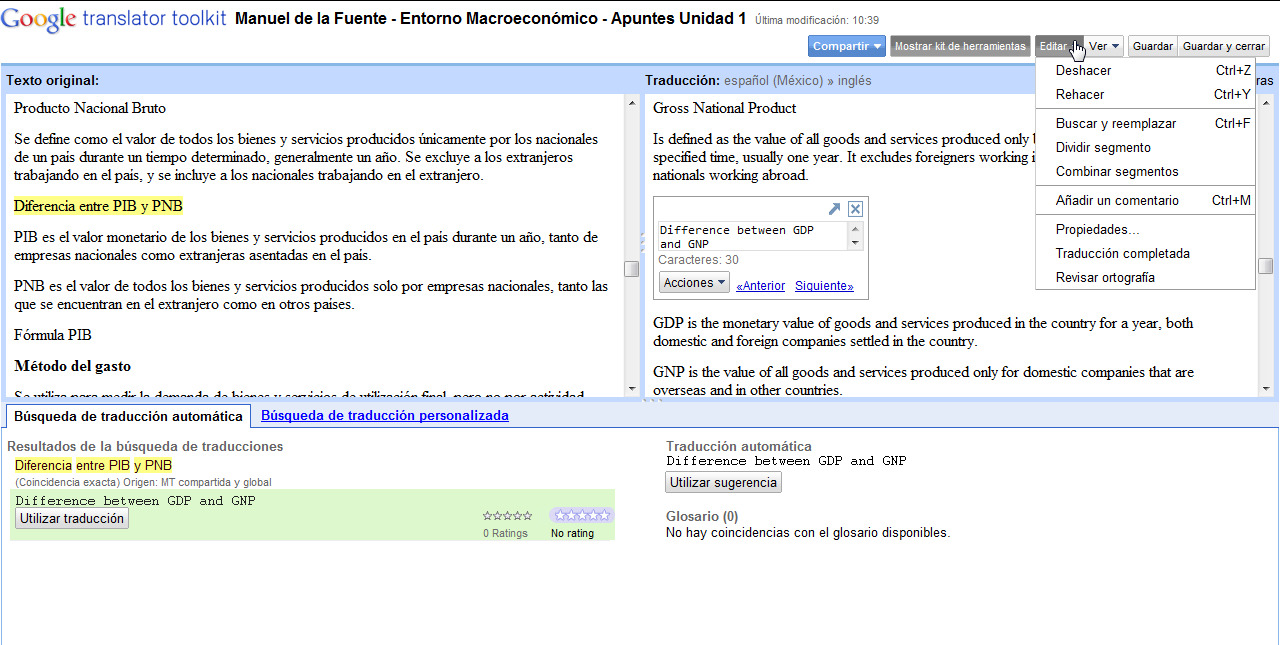Click the translation paragraph starting 'Is defined as the value'
This screenshot has width=1280, height=645.
pos(843,157)
